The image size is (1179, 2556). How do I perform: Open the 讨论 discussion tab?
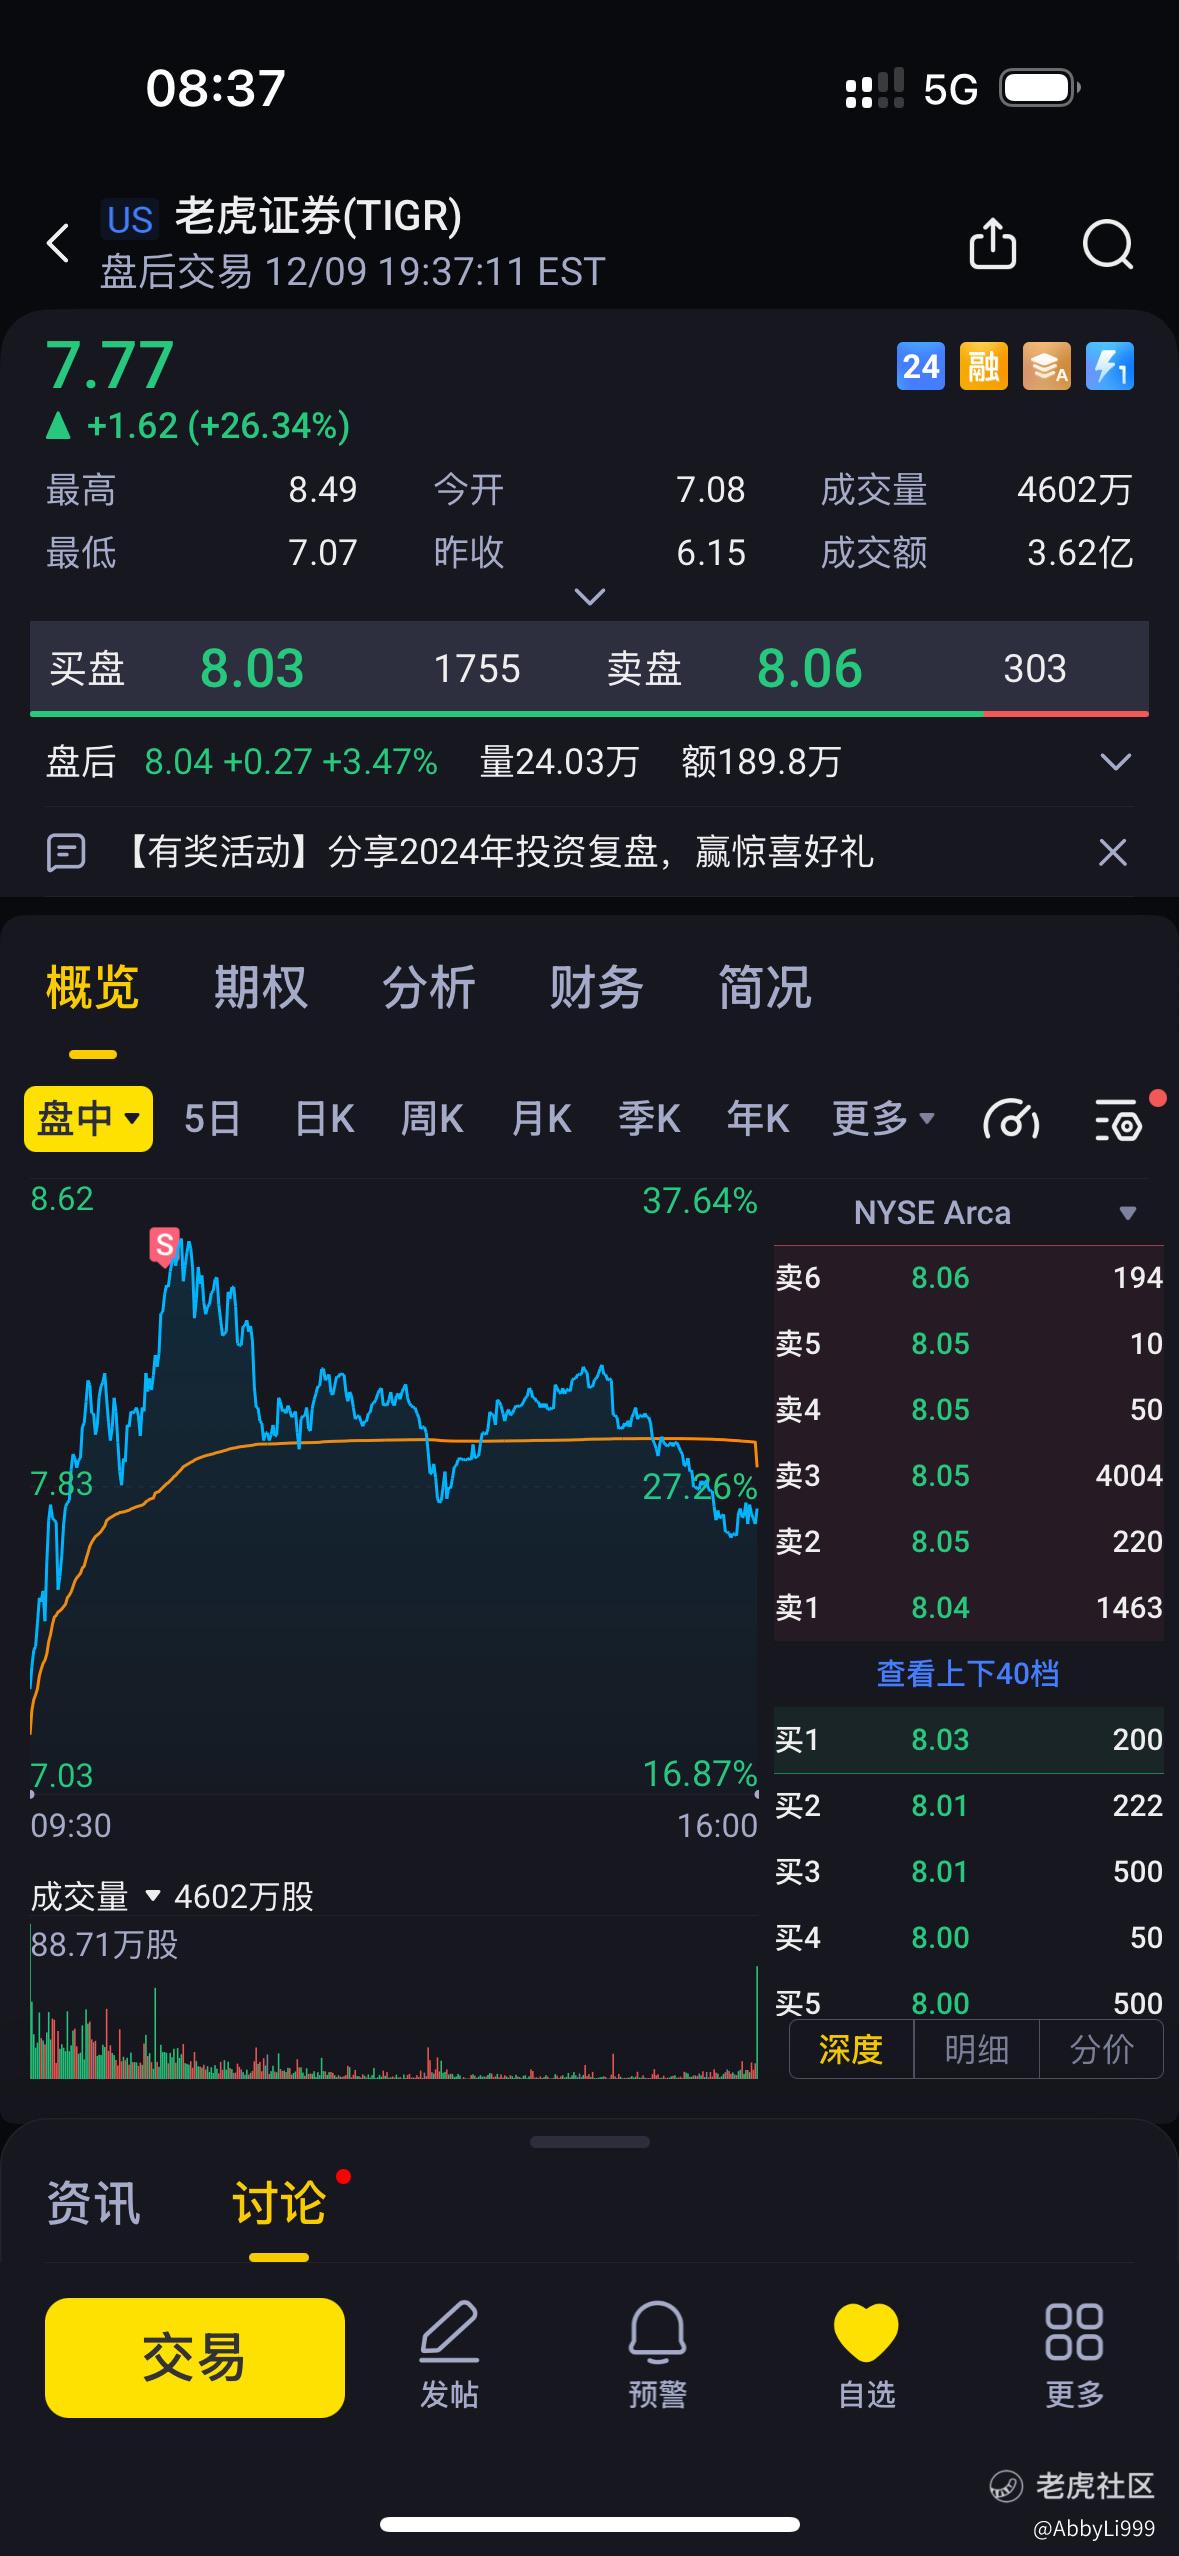[279, 2203]
